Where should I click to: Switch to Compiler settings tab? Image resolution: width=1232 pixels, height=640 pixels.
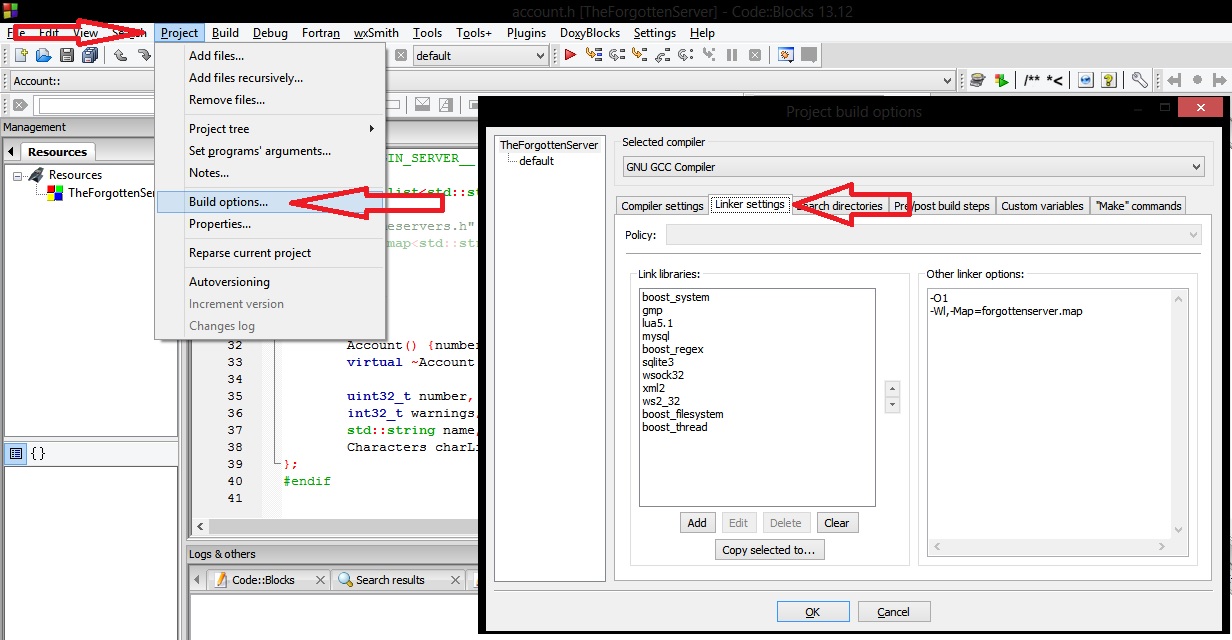(x=662, y=206)
